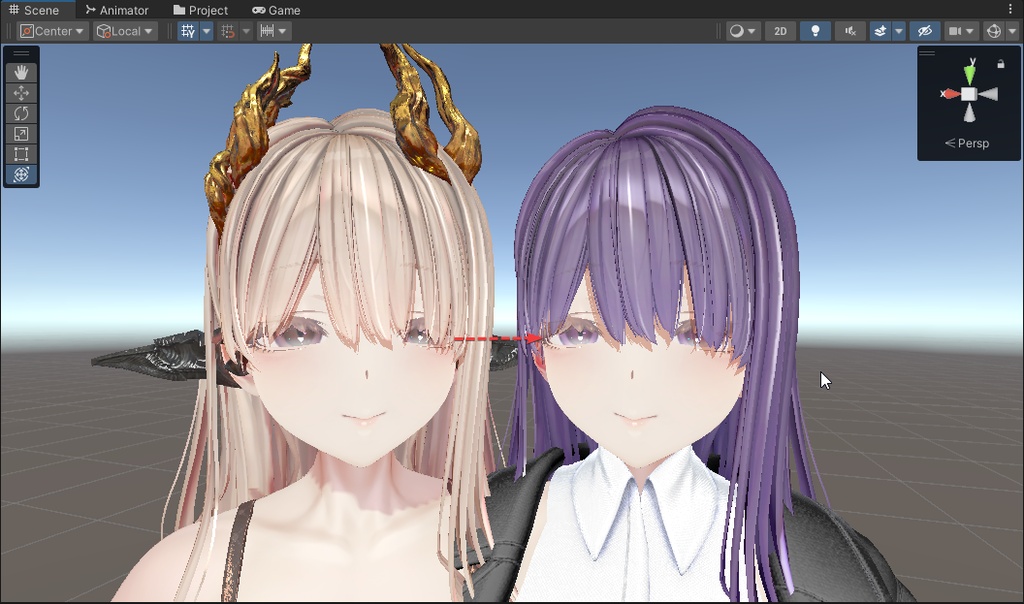The height and width of the screenshot is (604, 1024).
Task: Toggle scene lighting bulb button
Action: click(x=815, y=31)
